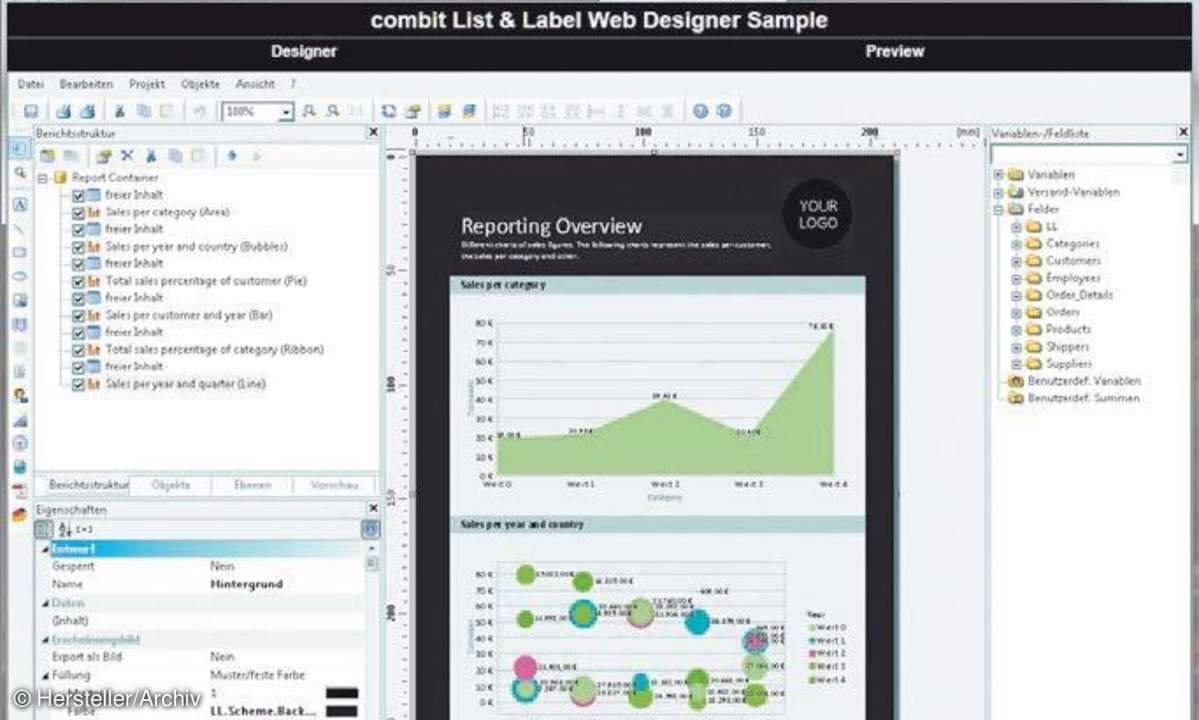Close the Berichtsstruktur panel
This screenshot has height=720, width=1199.
click(x=373, y=133)
